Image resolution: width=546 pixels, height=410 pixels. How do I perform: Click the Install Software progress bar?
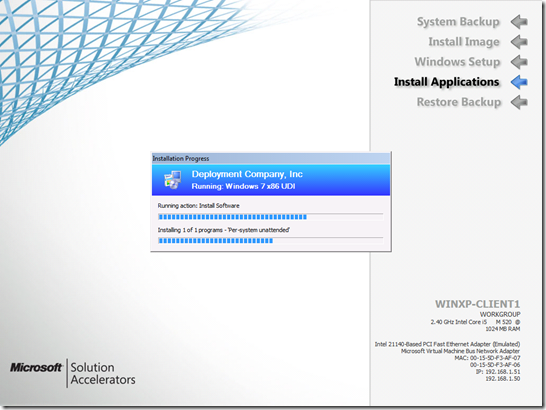(271, 217)
